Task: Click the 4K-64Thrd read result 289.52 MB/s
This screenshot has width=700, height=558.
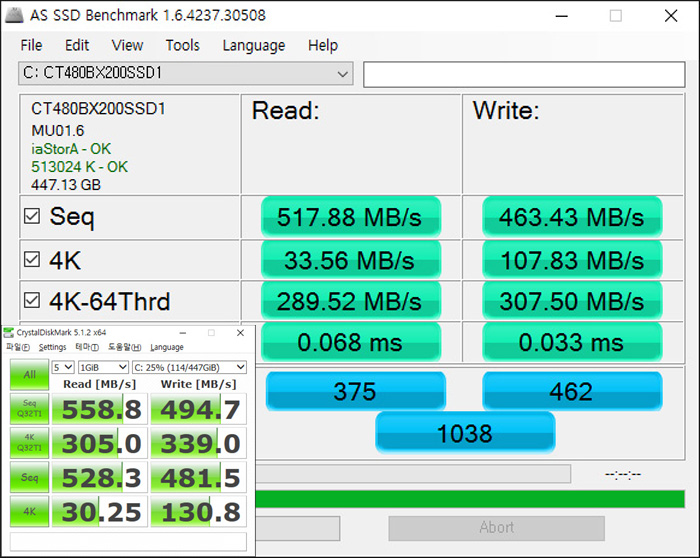Action: click(351, 301)
